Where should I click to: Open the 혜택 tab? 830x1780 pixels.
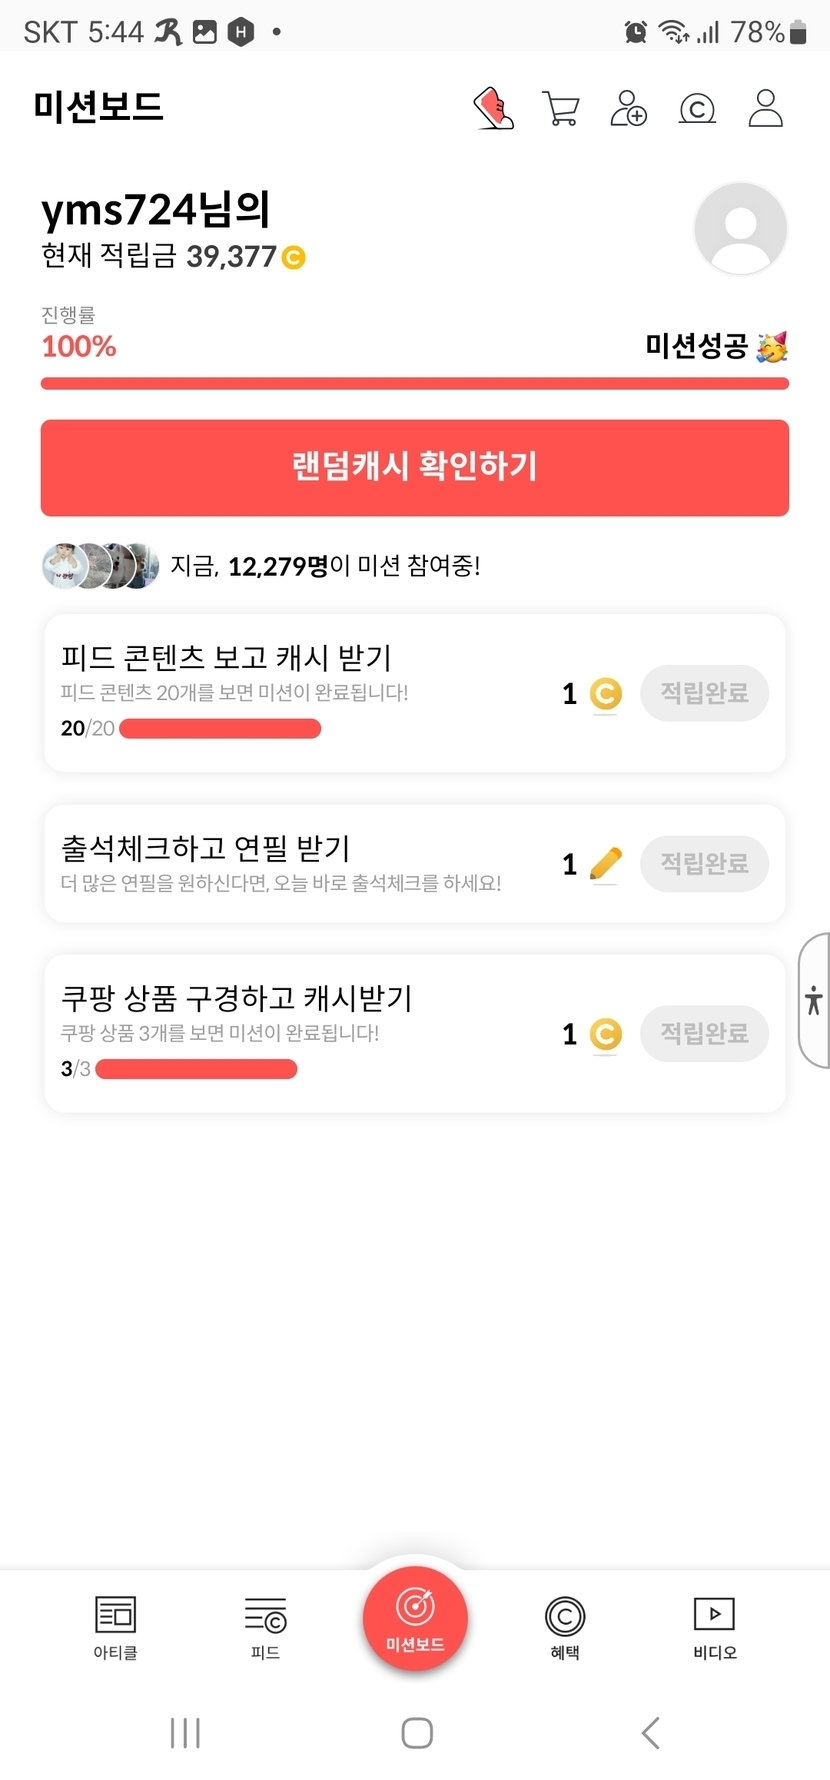(x=565, y=1627)
